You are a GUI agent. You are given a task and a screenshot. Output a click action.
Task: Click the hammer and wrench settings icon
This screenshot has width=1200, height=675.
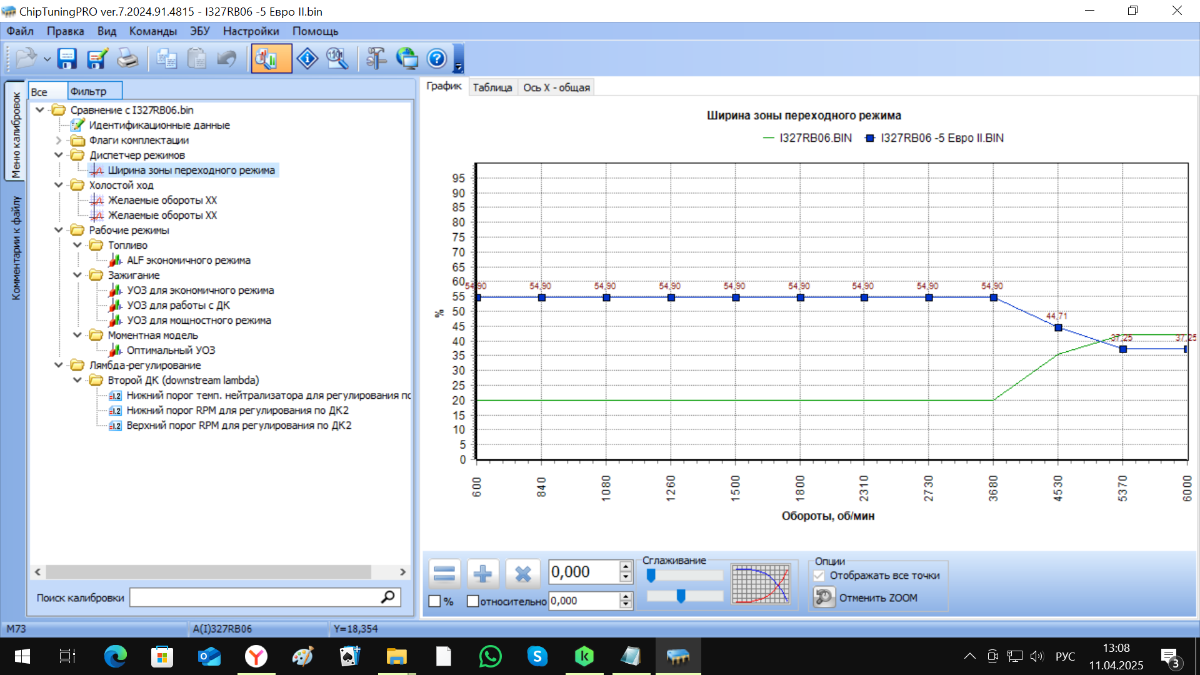(x=376, y=59)
